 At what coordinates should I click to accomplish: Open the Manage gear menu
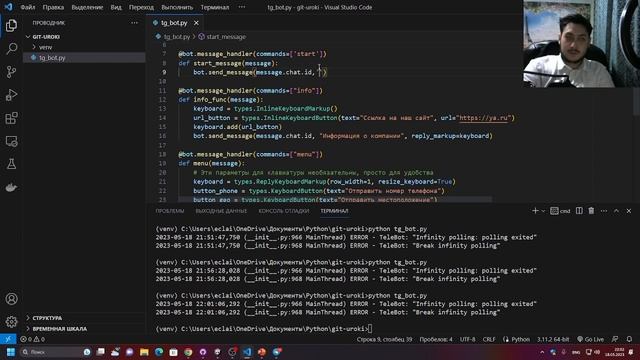tap(11, 322)
